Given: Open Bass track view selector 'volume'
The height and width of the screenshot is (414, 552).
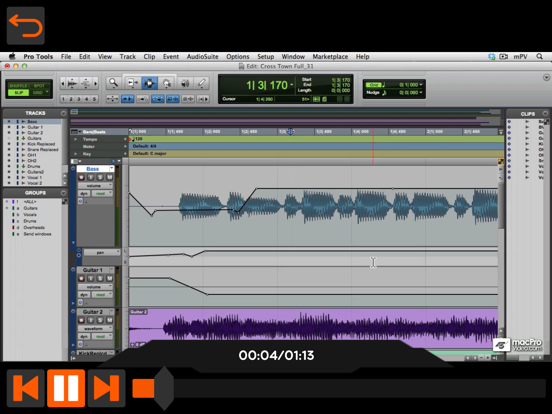Looking at the screenshot, I should coord(95,186).
